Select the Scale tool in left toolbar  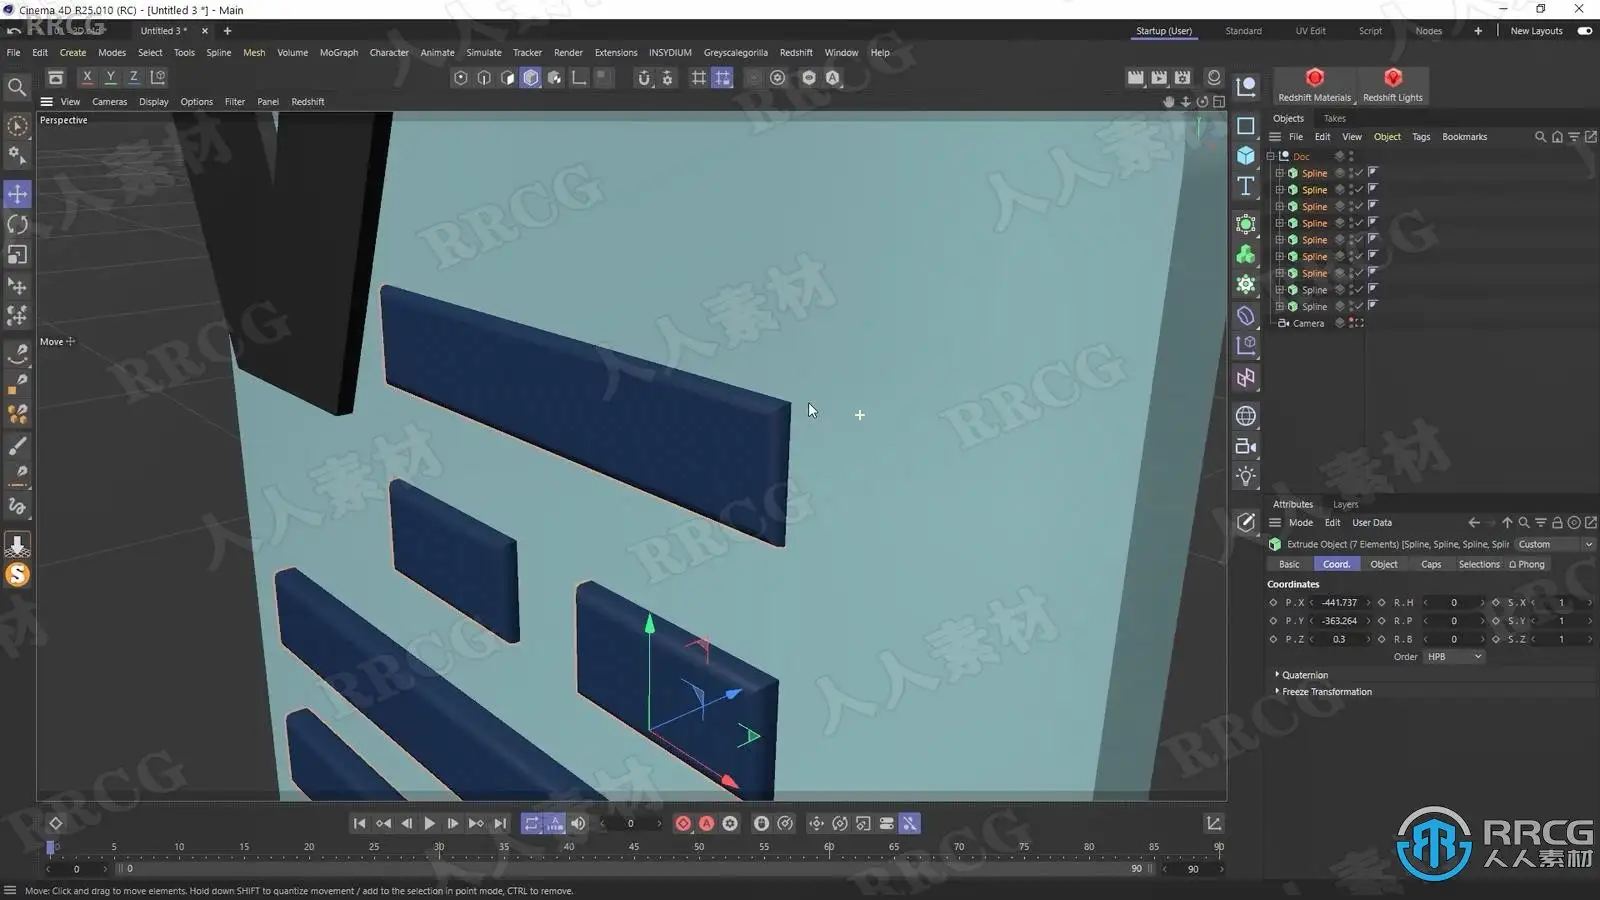[17, 255]
